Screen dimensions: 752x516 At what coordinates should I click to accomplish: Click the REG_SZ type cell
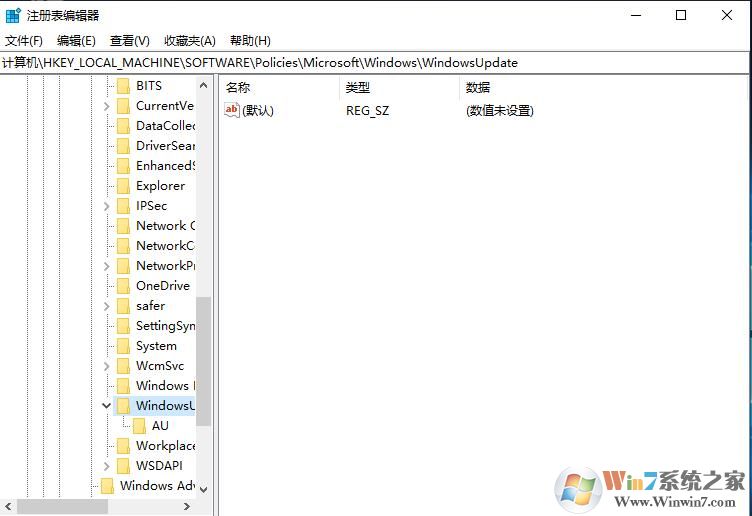click(367, 111)
